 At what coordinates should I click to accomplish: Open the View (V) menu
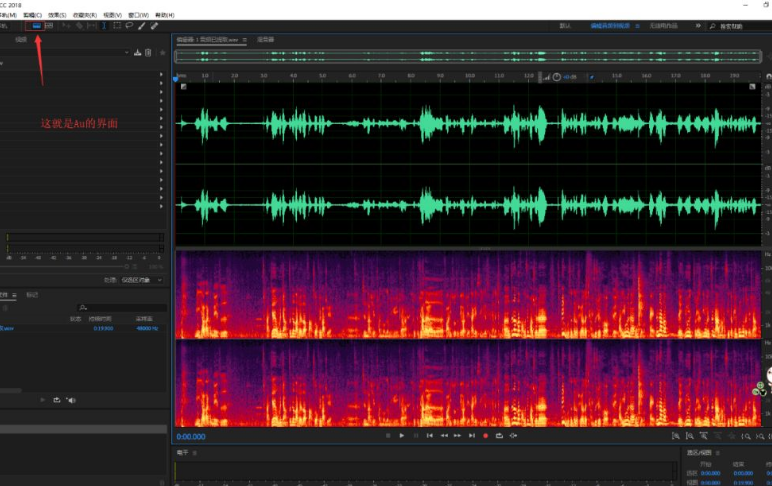(x=112, y=15)
